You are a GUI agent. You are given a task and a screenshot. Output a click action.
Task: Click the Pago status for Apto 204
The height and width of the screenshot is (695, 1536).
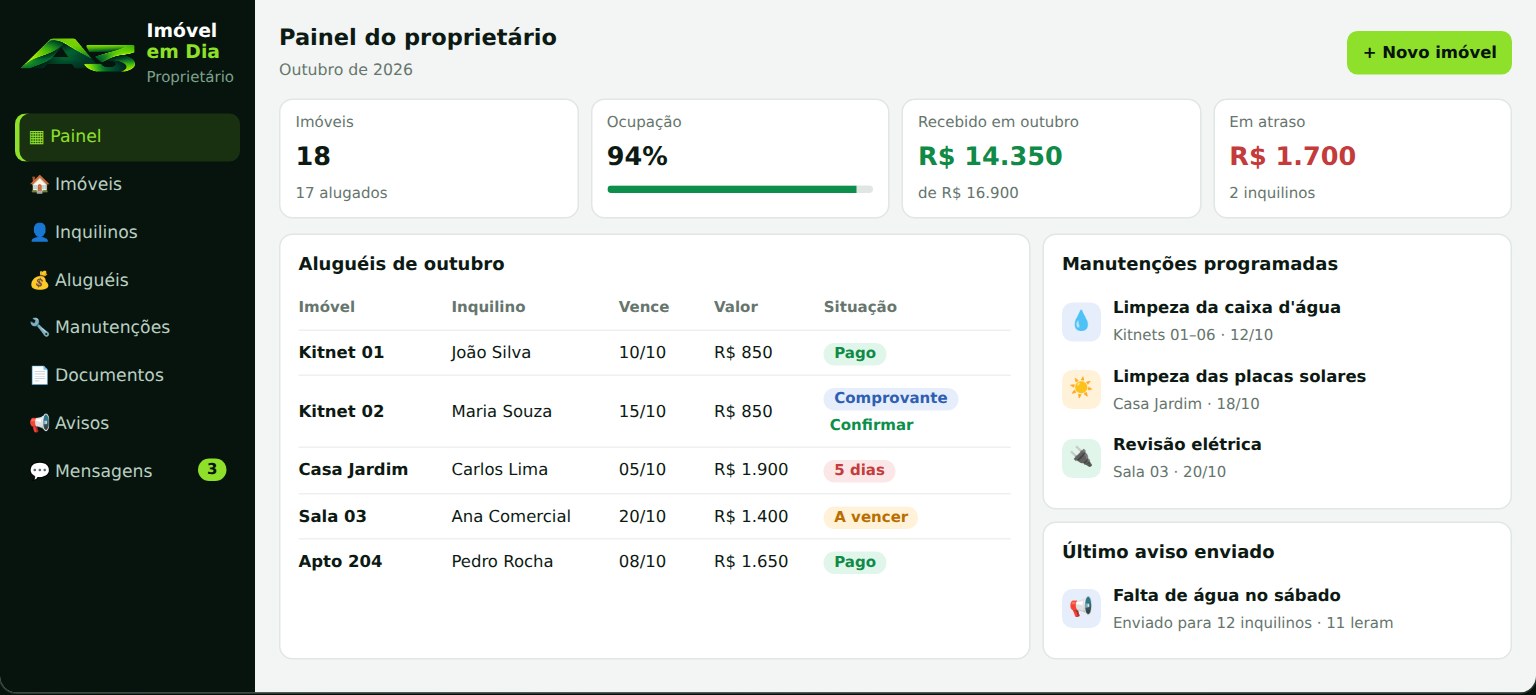[855, 562]
